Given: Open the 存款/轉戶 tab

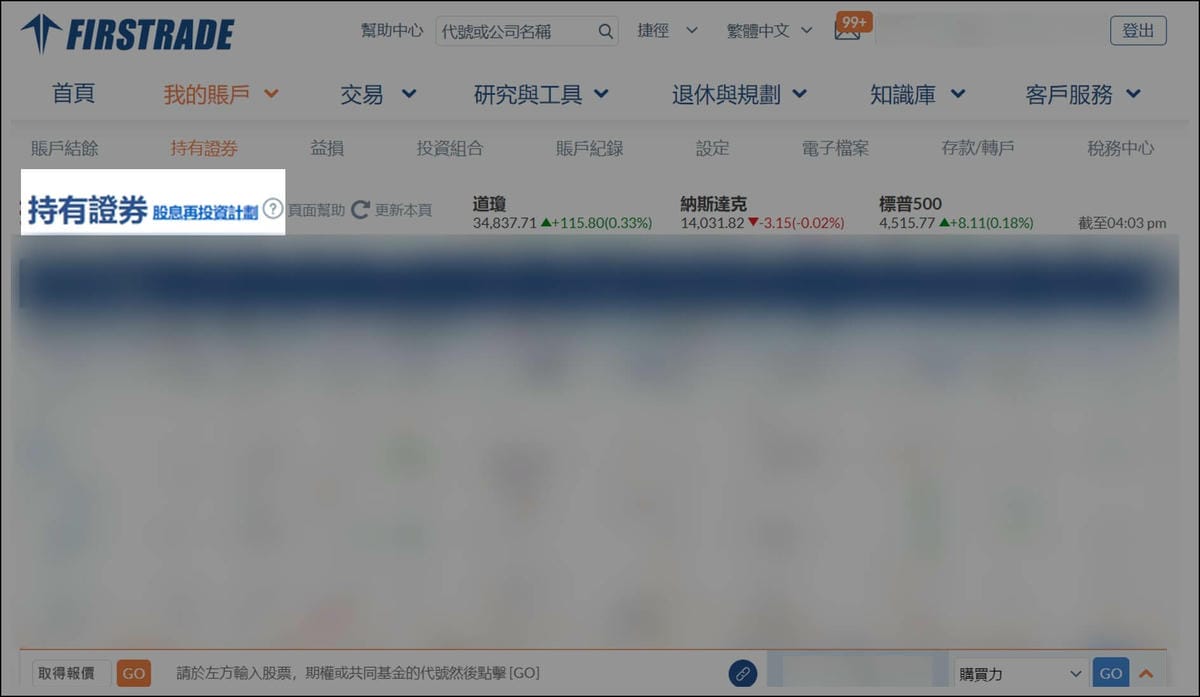Looking at the screenshot, I should 978,148.
